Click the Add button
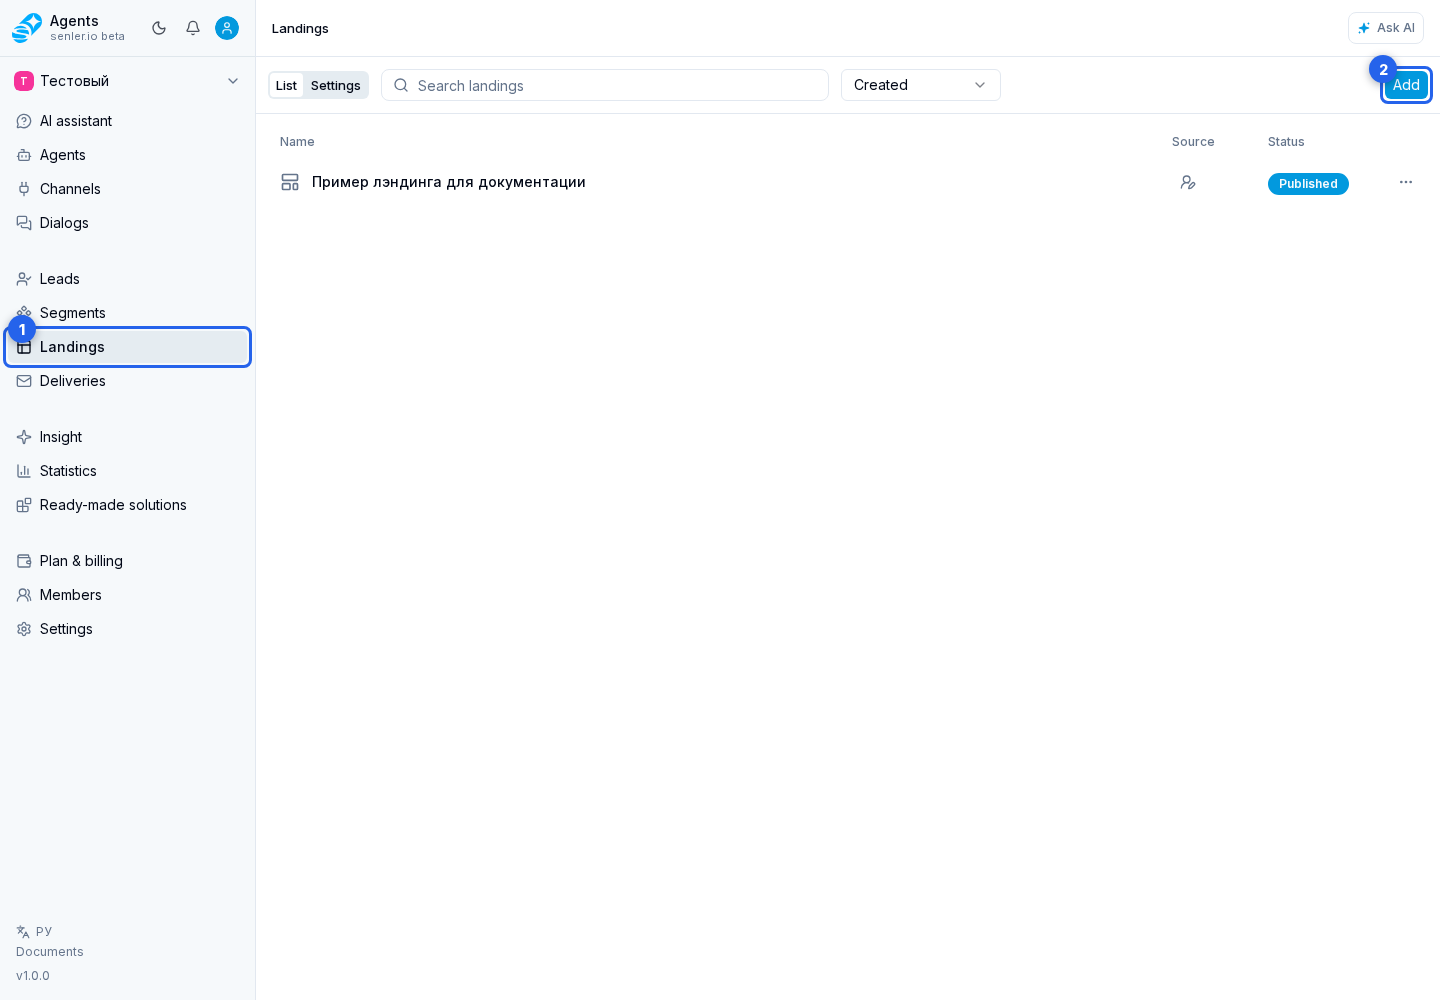Image resolution: width=1440 pixels, height=1000 pixels. pos(1406,85)
